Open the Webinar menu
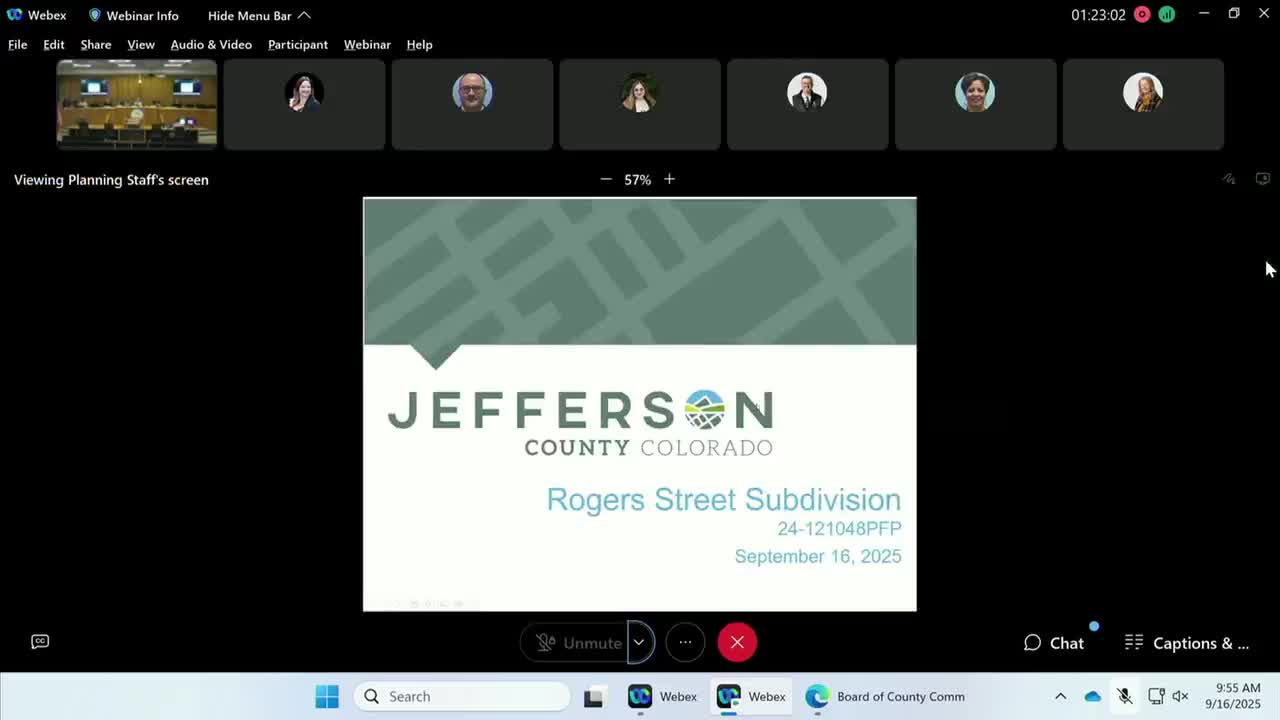1280x720 pixels. 367,44
